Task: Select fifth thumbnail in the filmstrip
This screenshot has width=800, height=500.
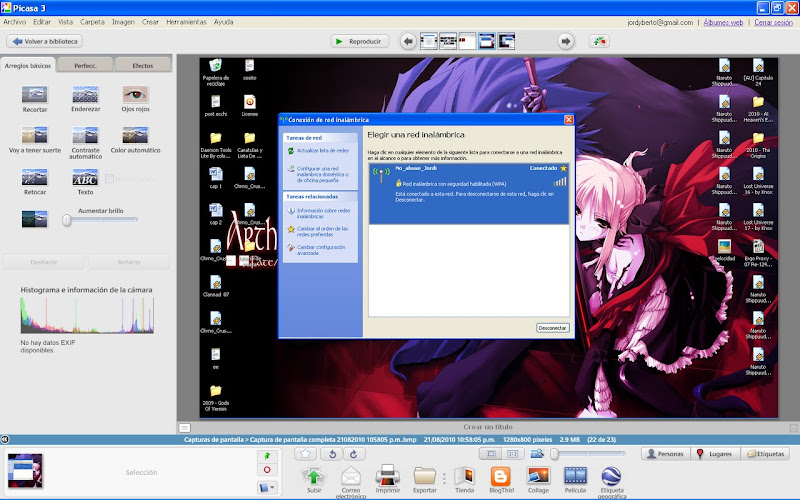Action: click(x=506, y=41)
